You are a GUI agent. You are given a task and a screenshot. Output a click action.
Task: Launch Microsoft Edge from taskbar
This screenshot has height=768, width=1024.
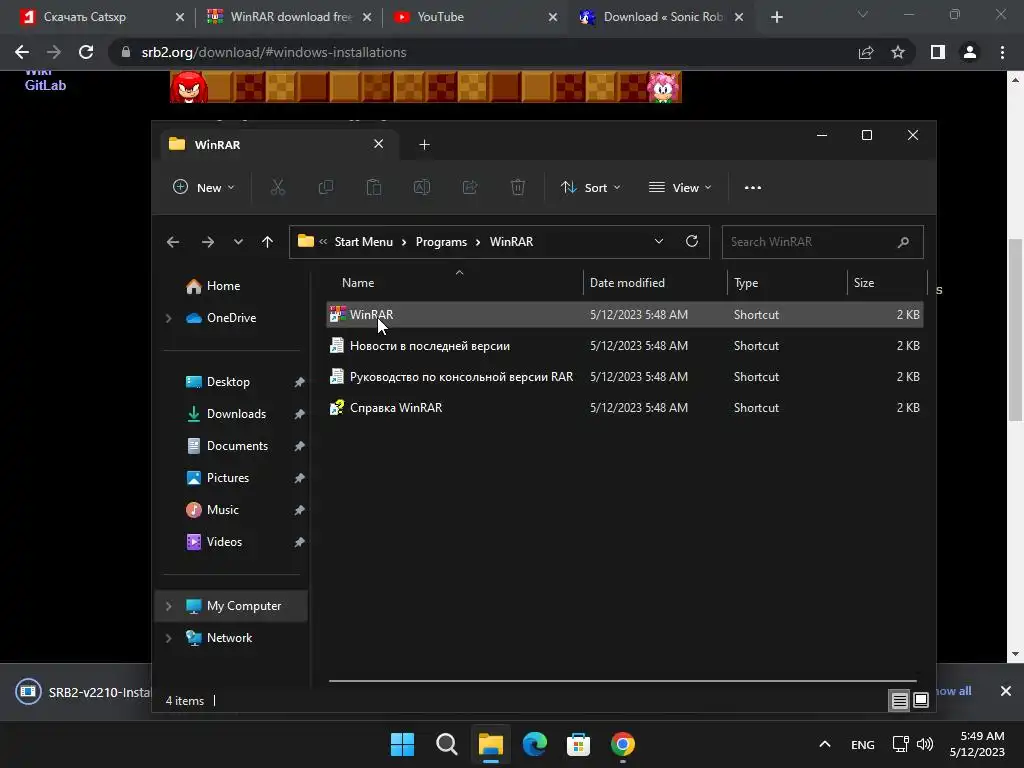tap(535, 744)
